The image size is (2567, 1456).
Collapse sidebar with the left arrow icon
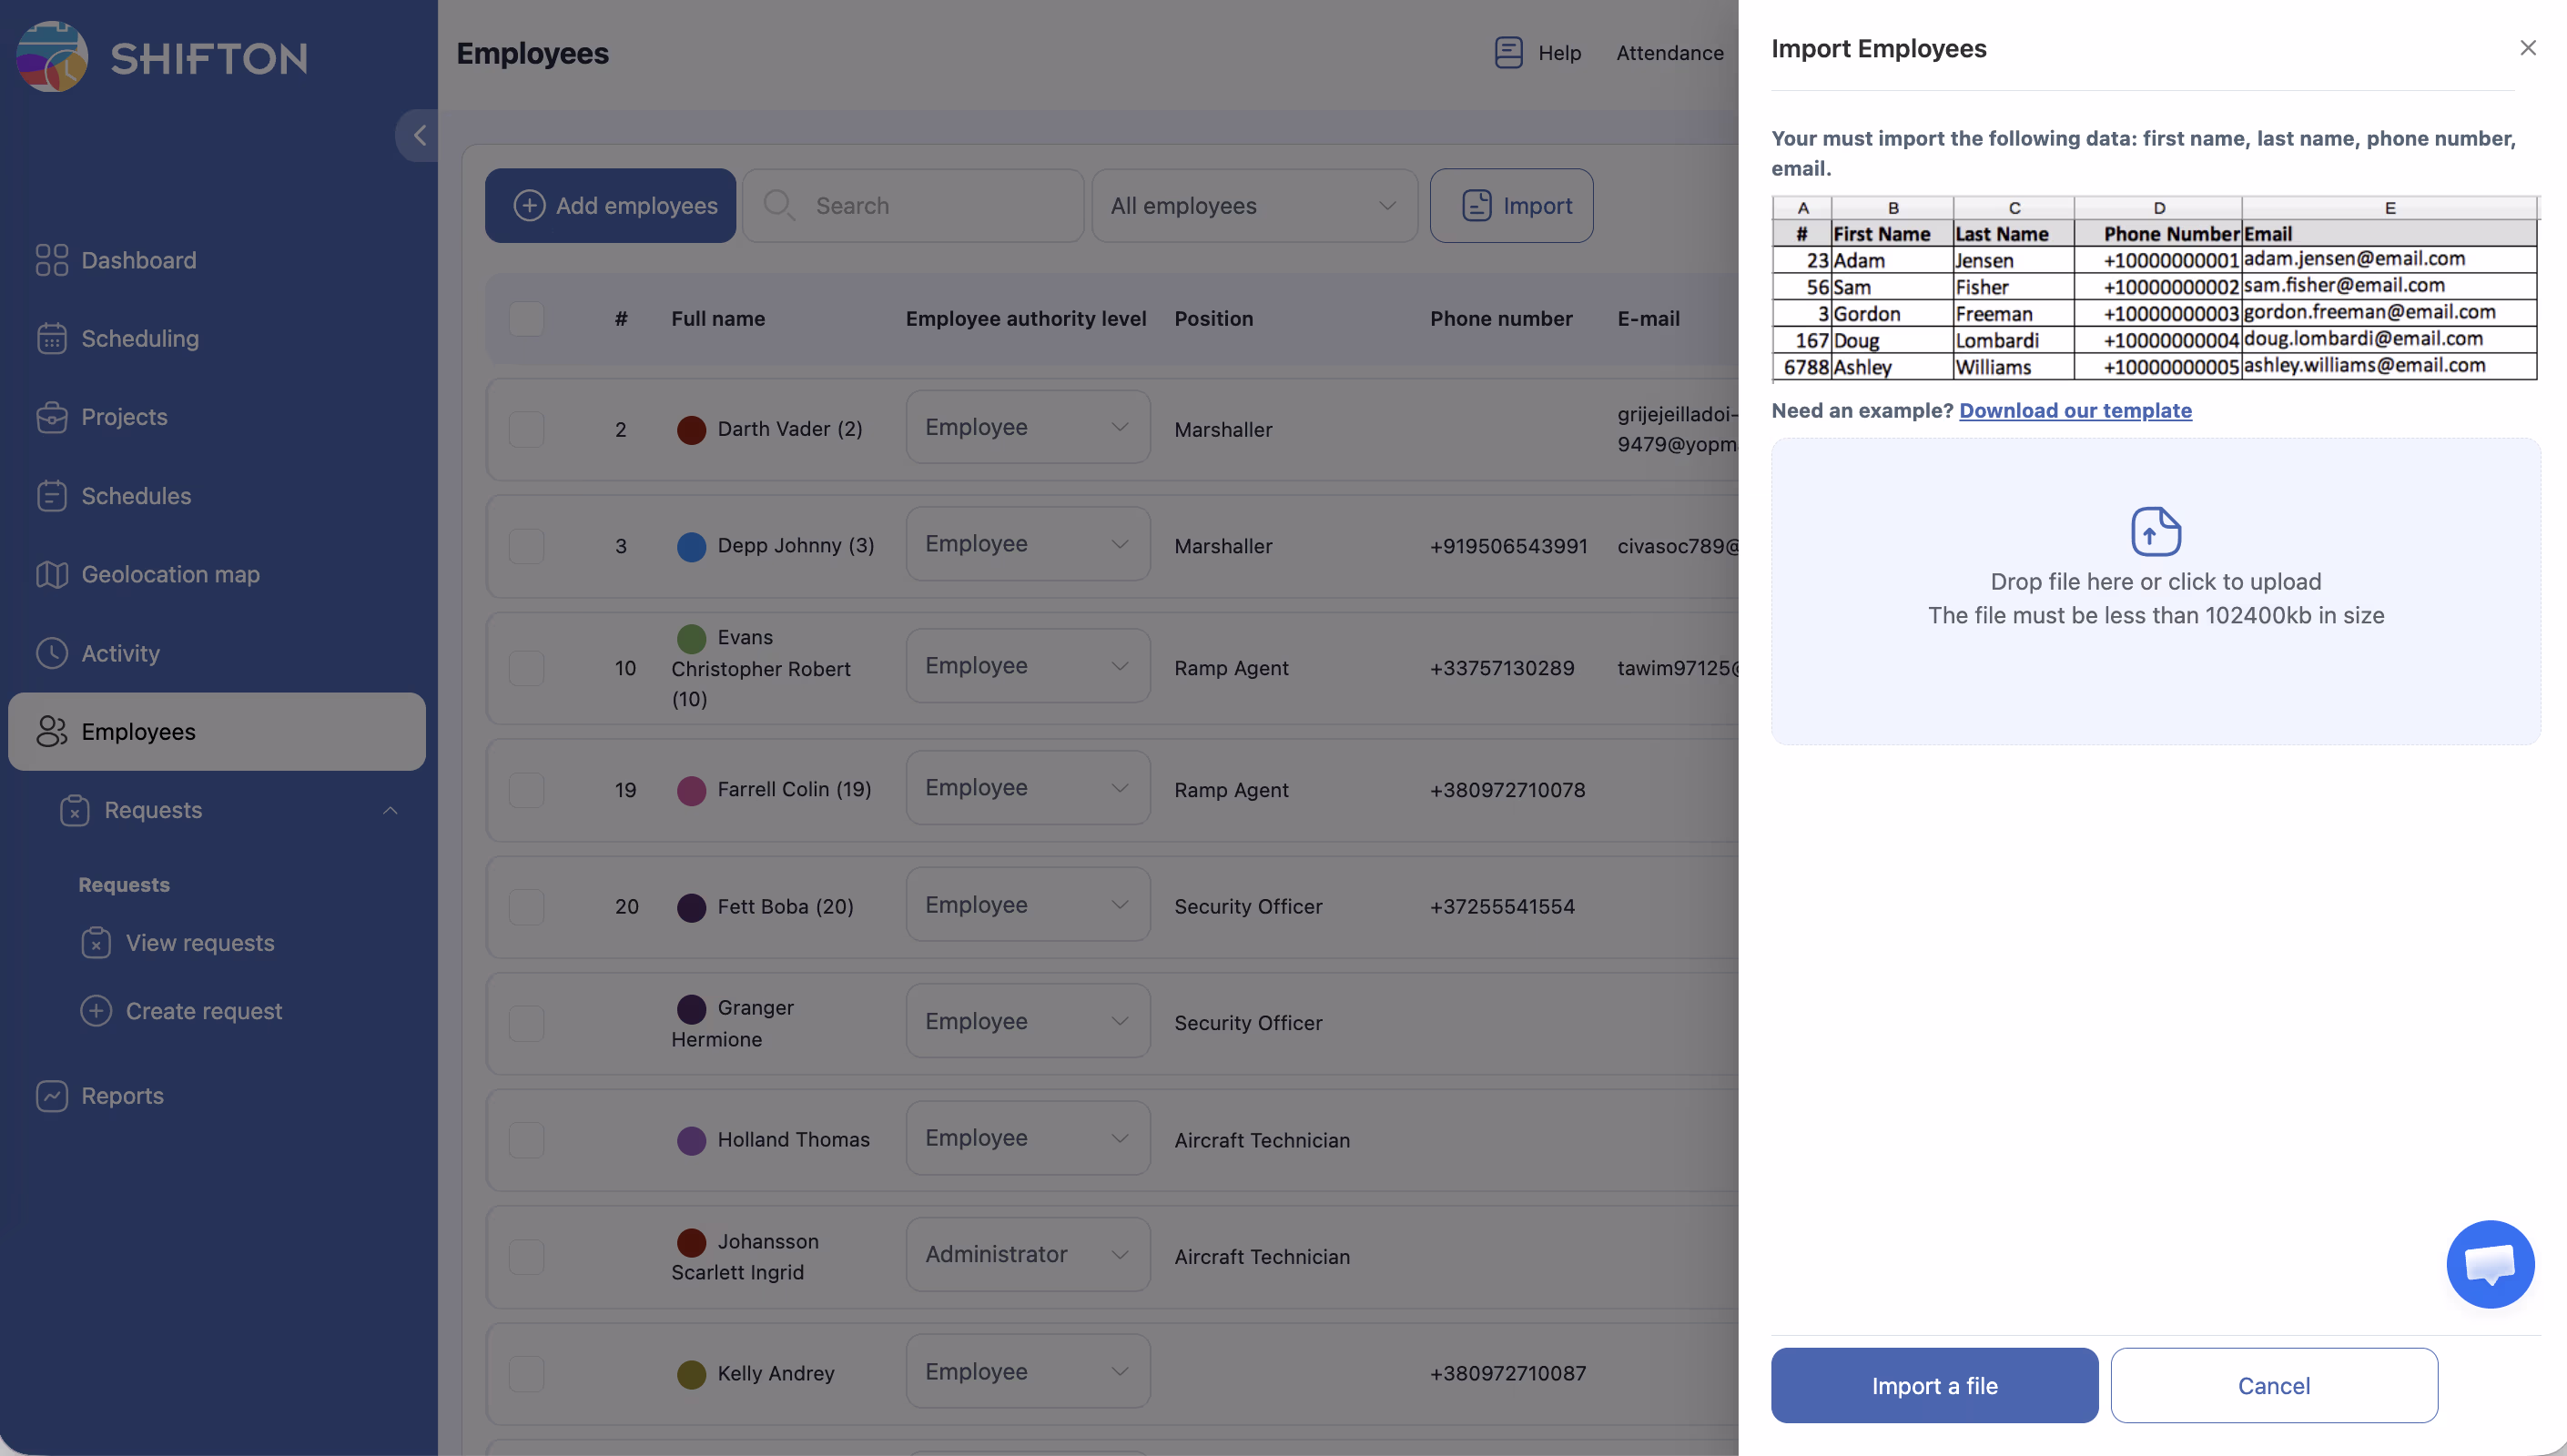419,135
